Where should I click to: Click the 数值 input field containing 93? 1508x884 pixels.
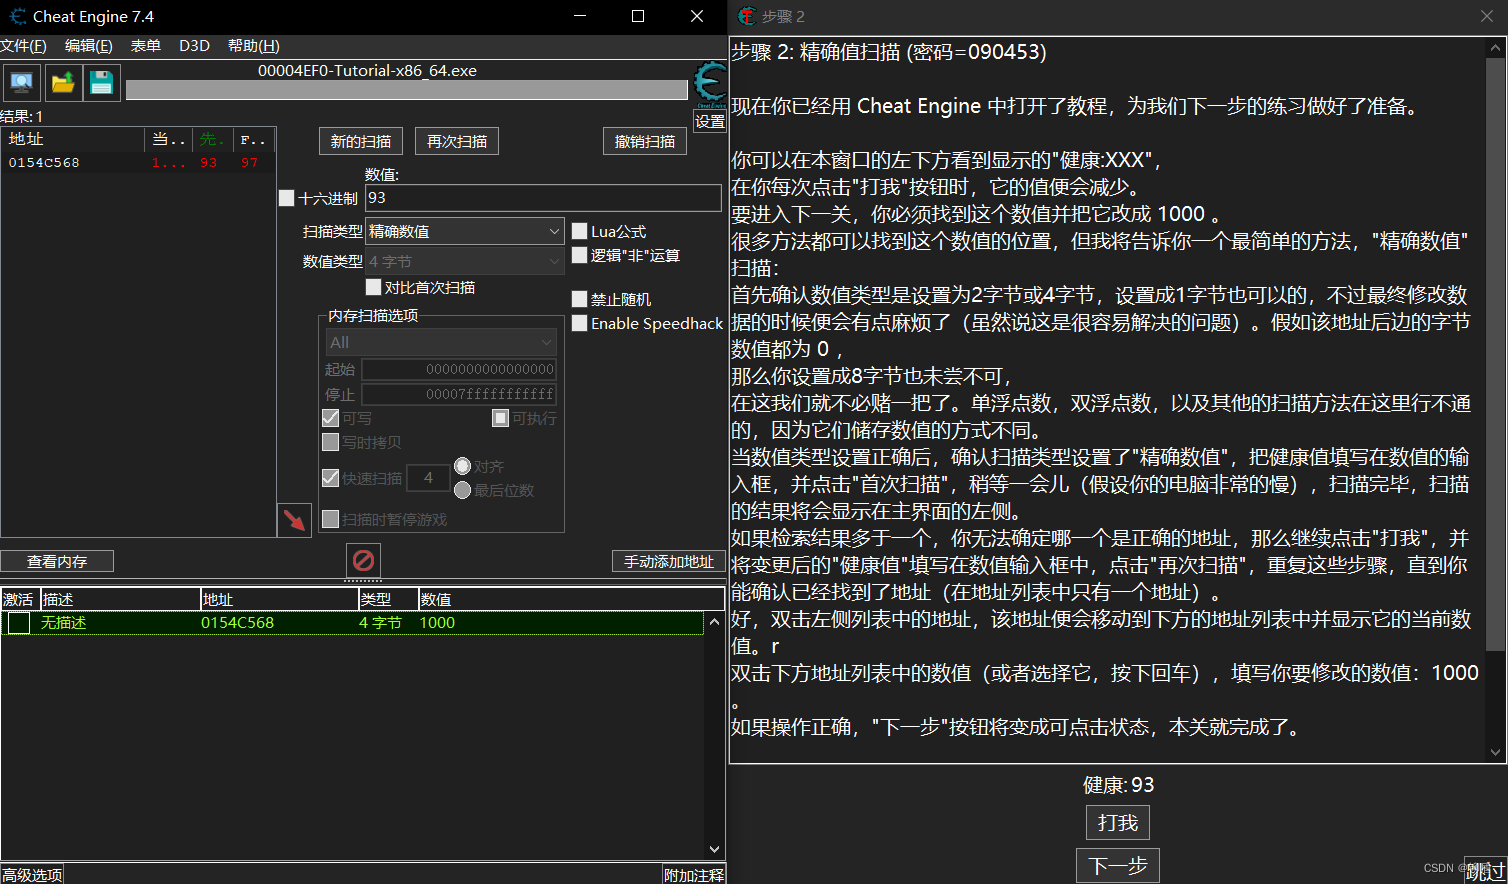coord(543,198)
